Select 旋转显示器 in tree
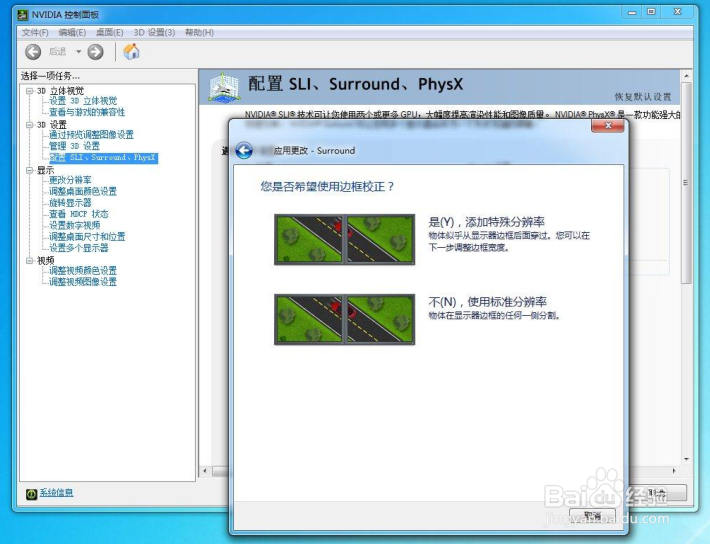 point(70,203)
